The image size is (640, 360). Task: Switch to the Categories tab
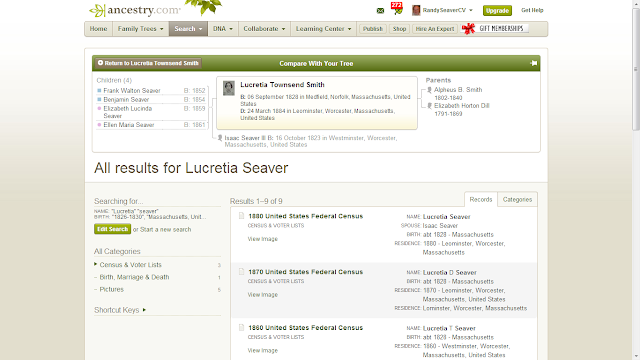(x=517, y=200)
